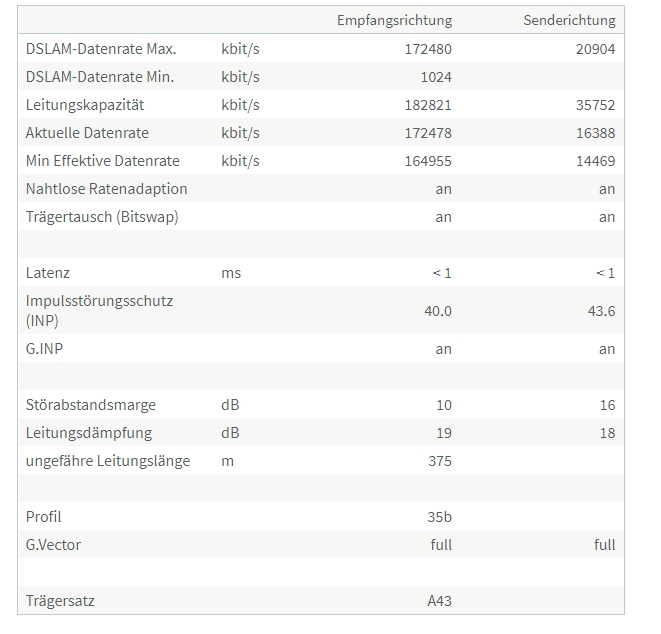Click the Leitungskapazität row label

(85, 105)
